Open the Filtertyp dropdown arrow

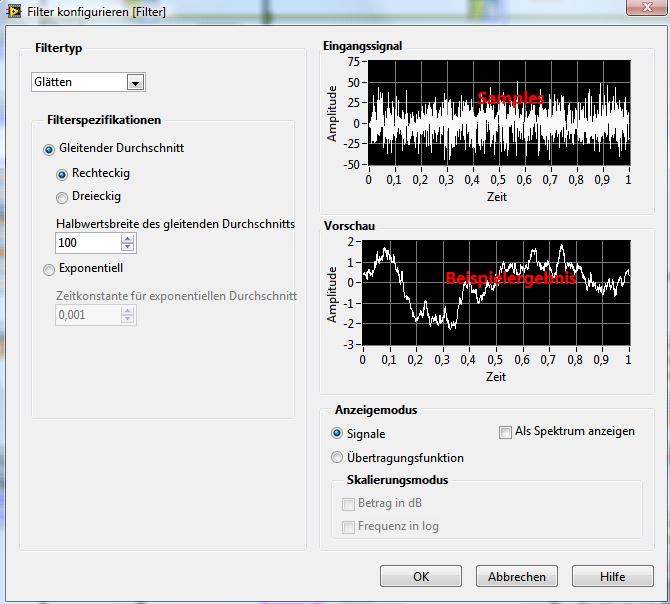click(x=135, y=82)
